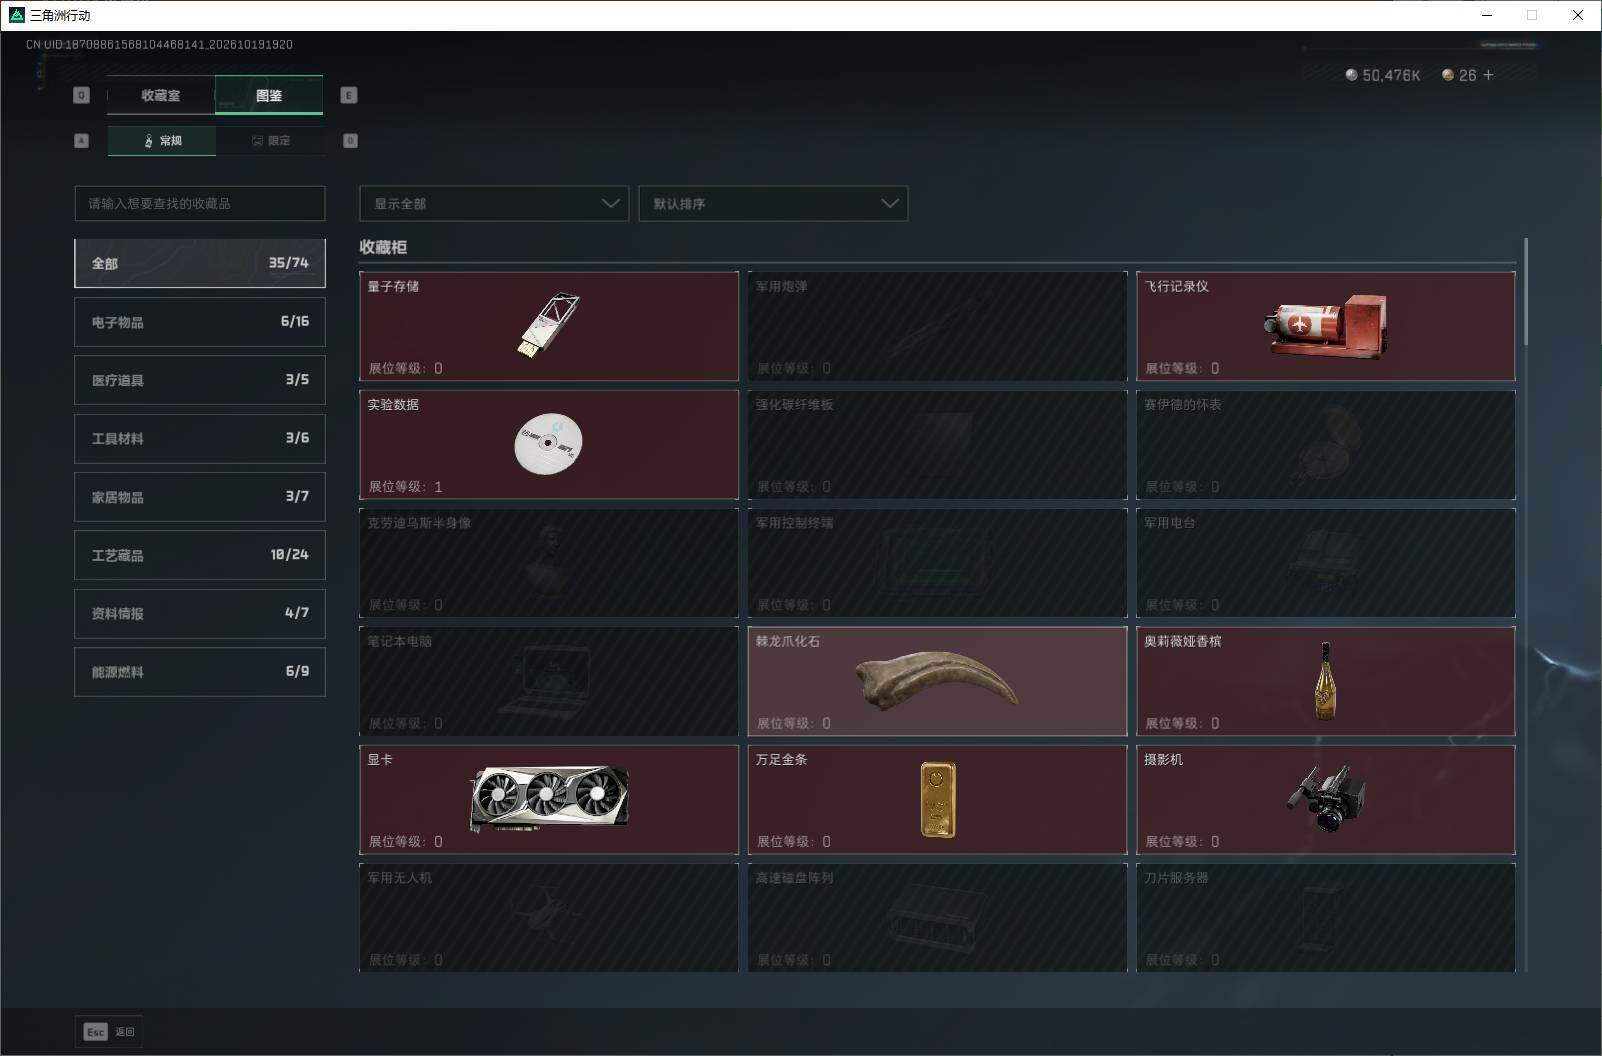The width and height of the screenshot is (1602, 1056).
Task: Click the locked 军用控制终端 card
Action: pos(937,563)
